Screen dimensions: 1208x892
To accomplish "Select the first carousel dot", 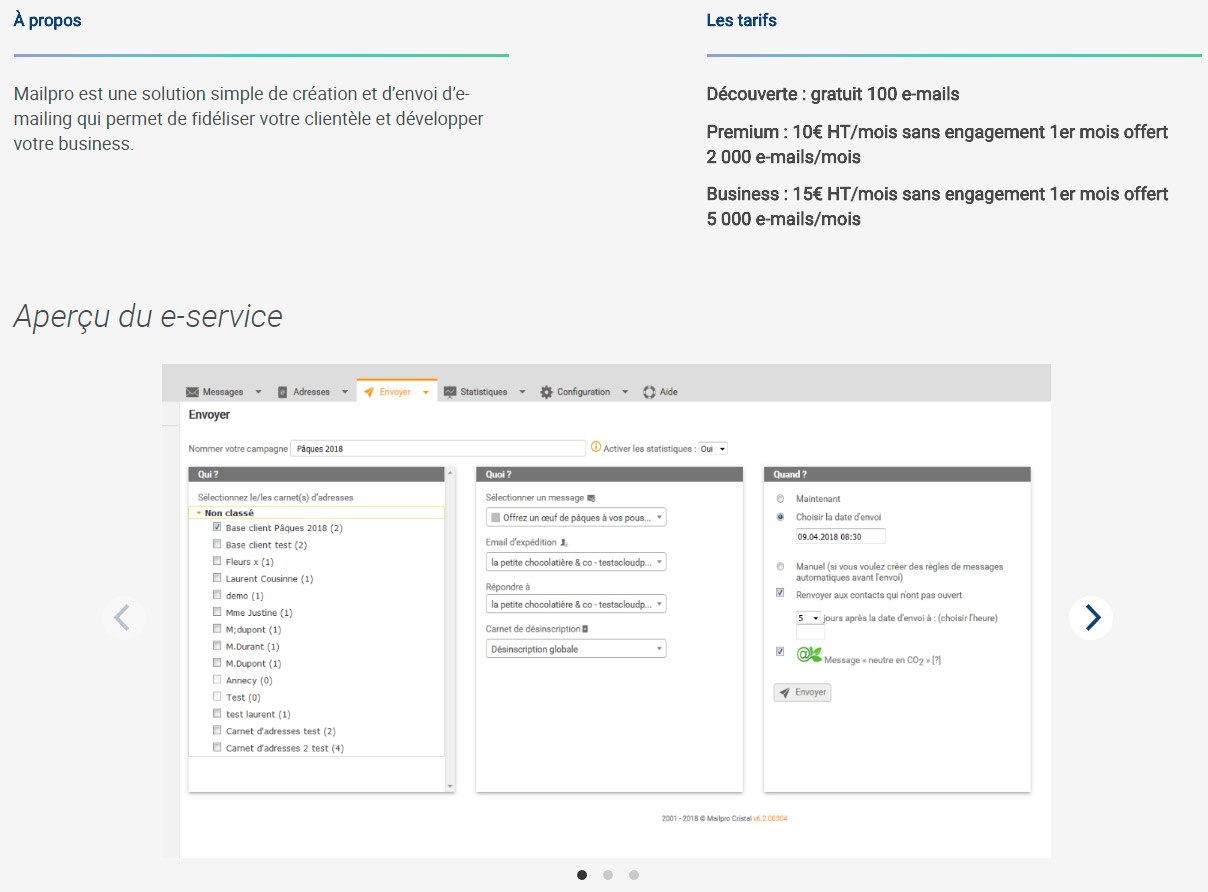I will (582, 875).
